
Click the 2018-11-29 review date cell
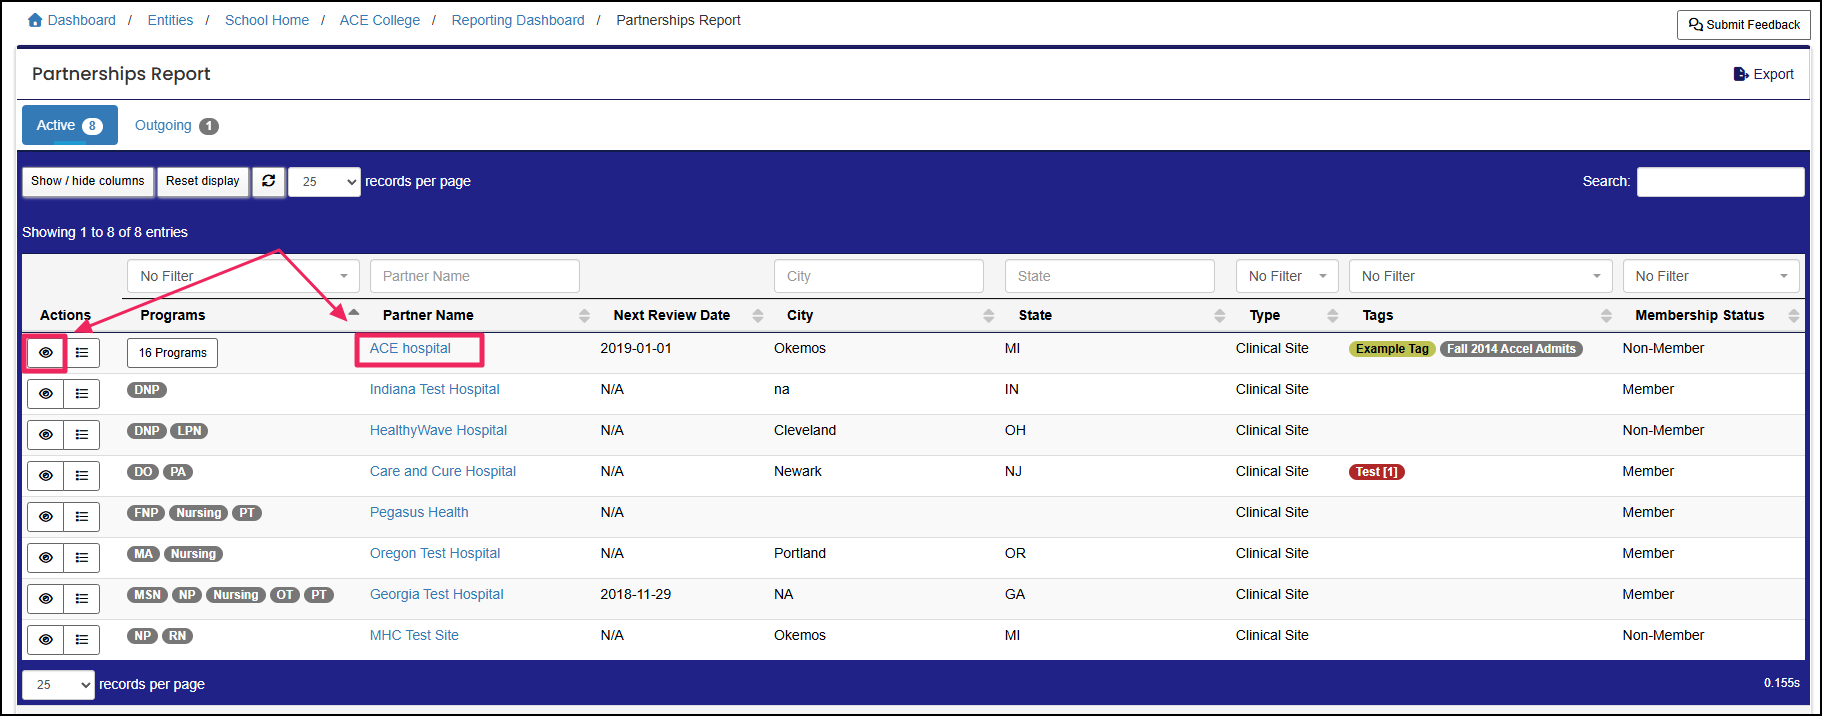[x=636, y=594]
